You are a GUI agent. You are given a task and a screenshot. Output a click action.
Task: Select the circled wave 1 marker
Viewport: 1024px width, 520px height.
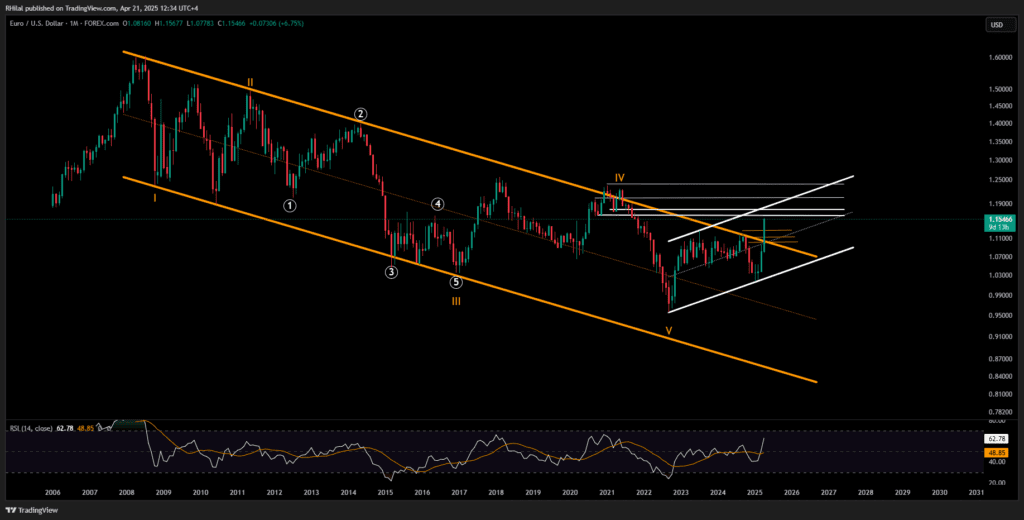click(289, 206)
